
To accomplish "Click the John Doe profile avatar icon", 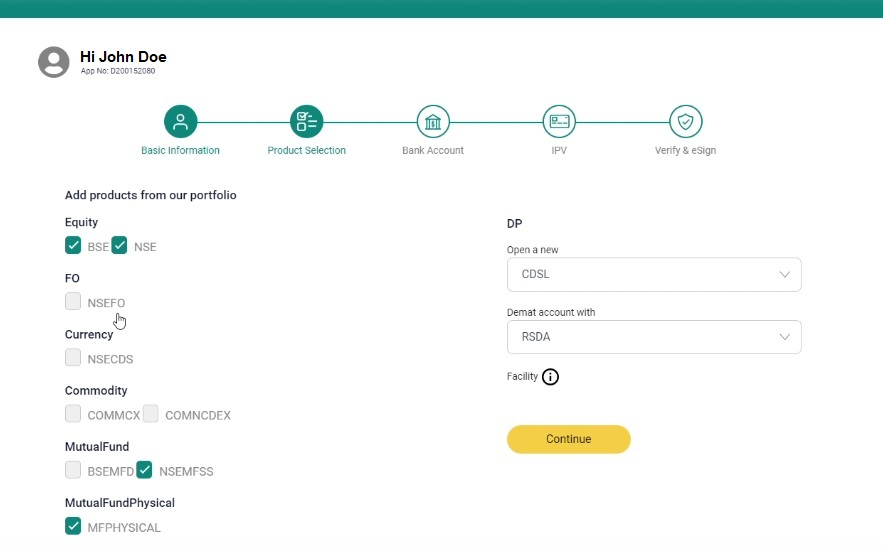I will pyautogui.click(x=53, y=62).
